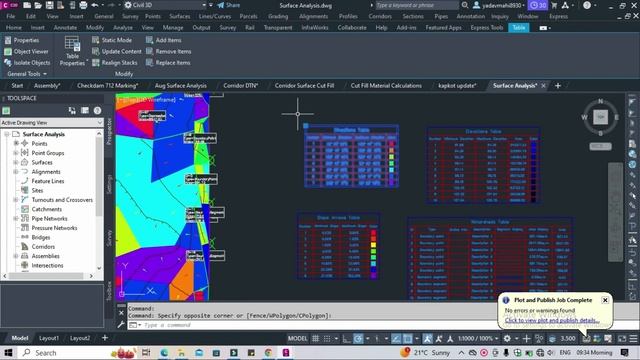Image resolution: width=640 pixels, height=360 pixels.
Task: Open the Civil 3D workspace dropdown
Action: (x=165, y=5)
